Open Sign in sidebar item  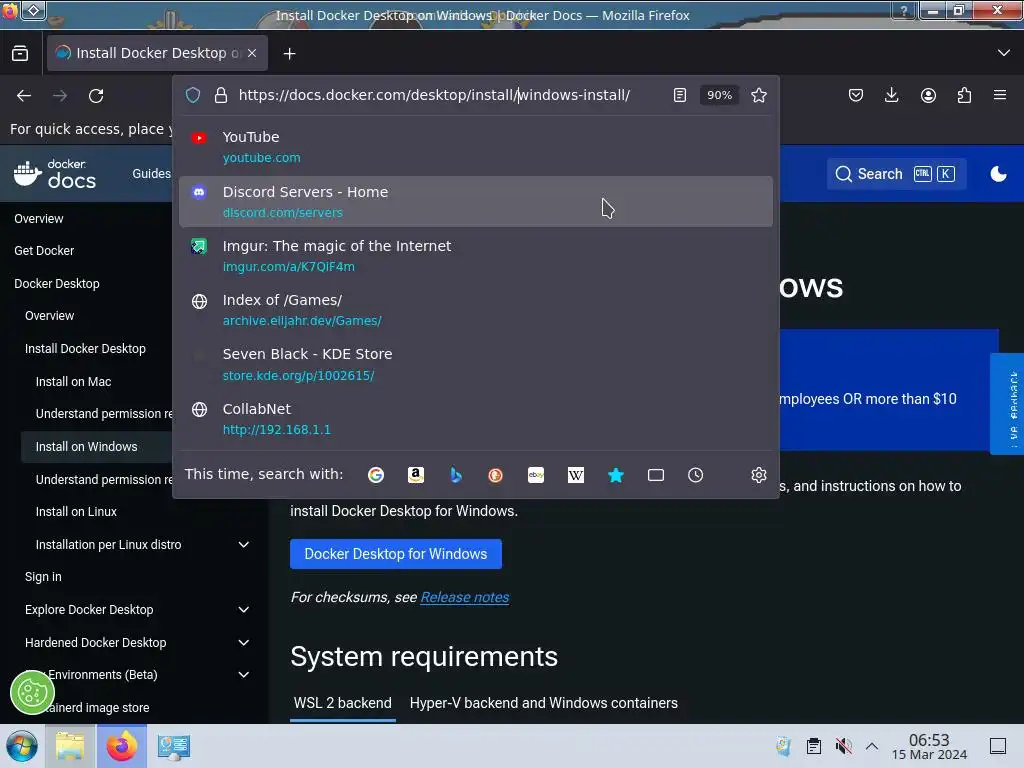tap(43, 577)
